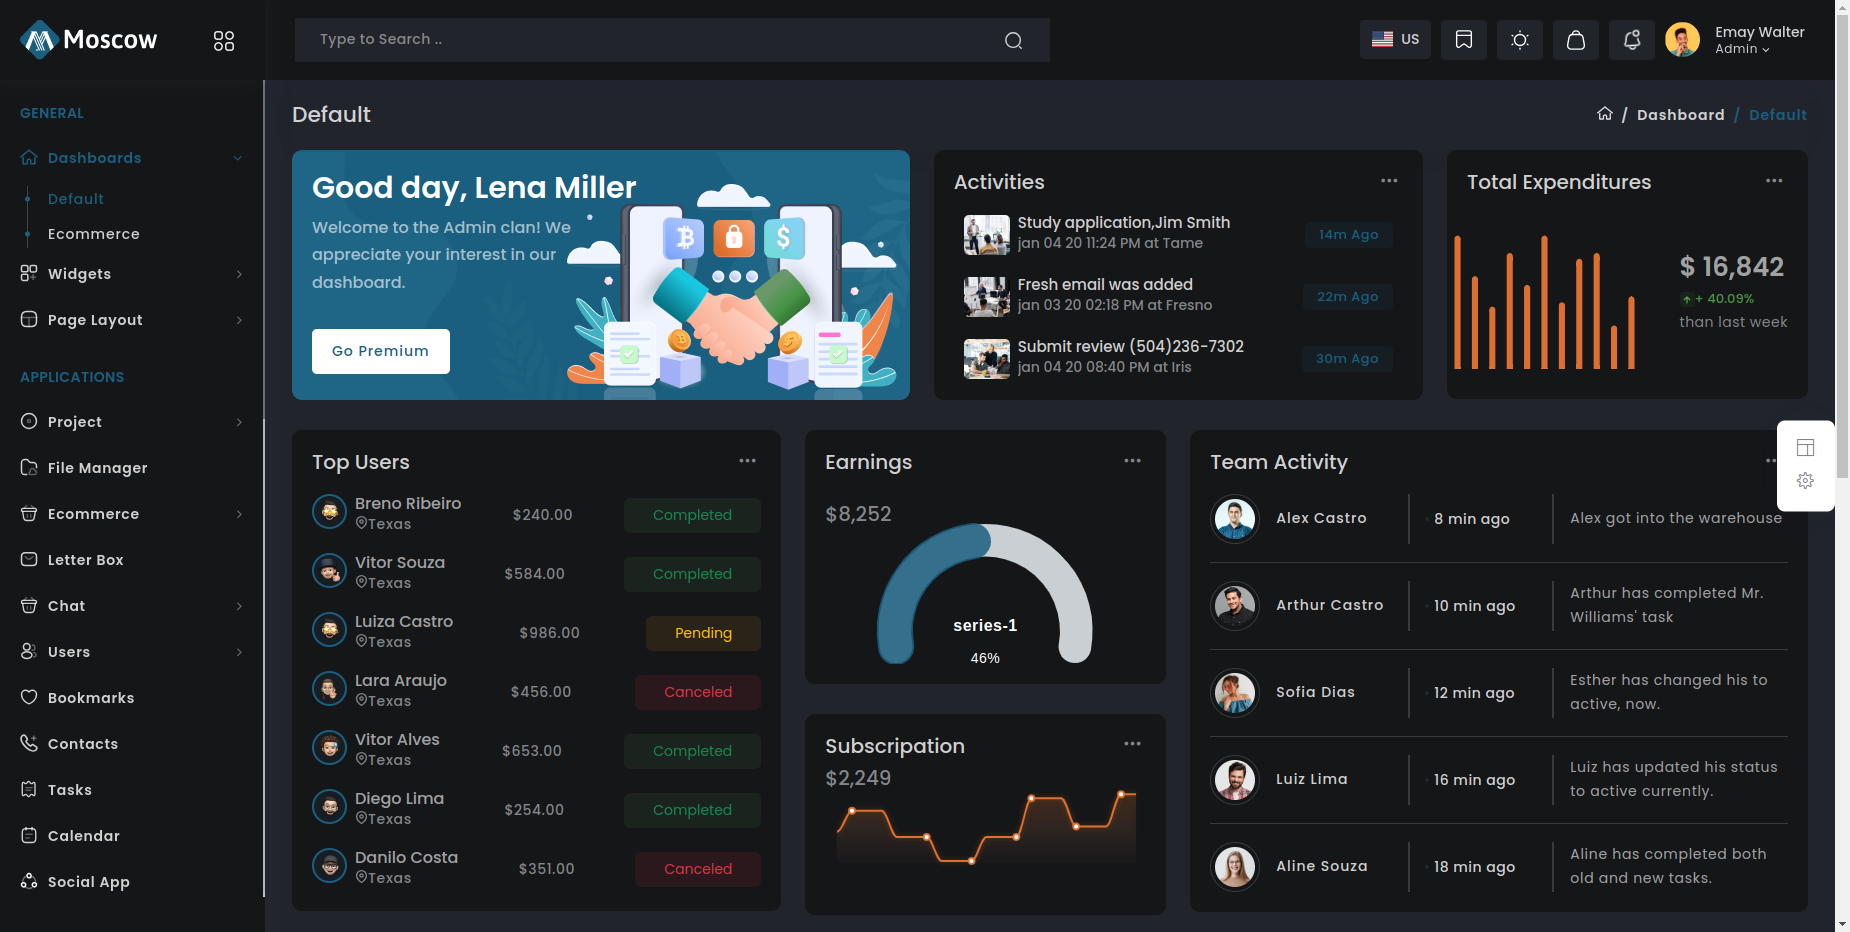The height and width of the screenshot is (932, 1850).
Task: Click the Dashboard breadcrumb link
Action: click(1680, 115)
